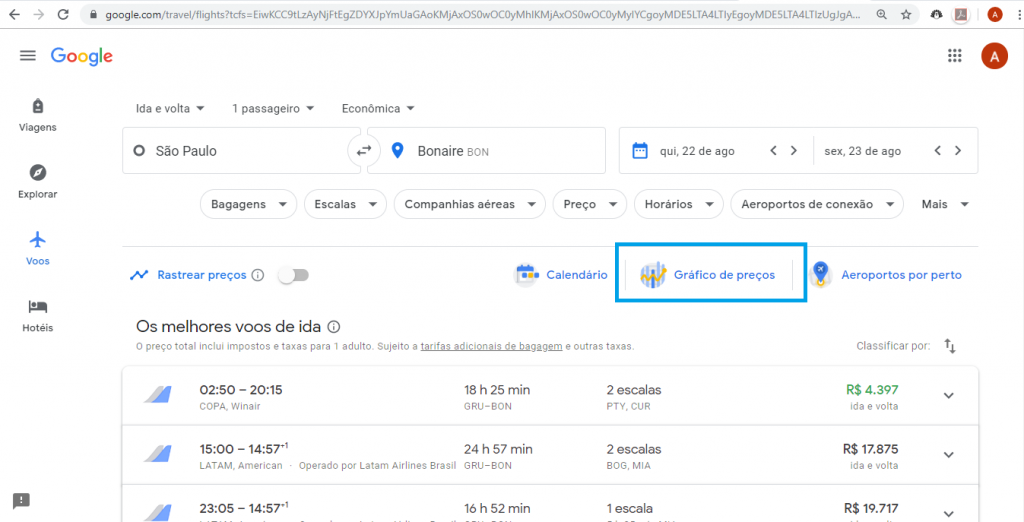This screenshot has width=1024, height=522.
Task: Open the Calendário view
Action: pyautogui.click(x=562, y=275)
